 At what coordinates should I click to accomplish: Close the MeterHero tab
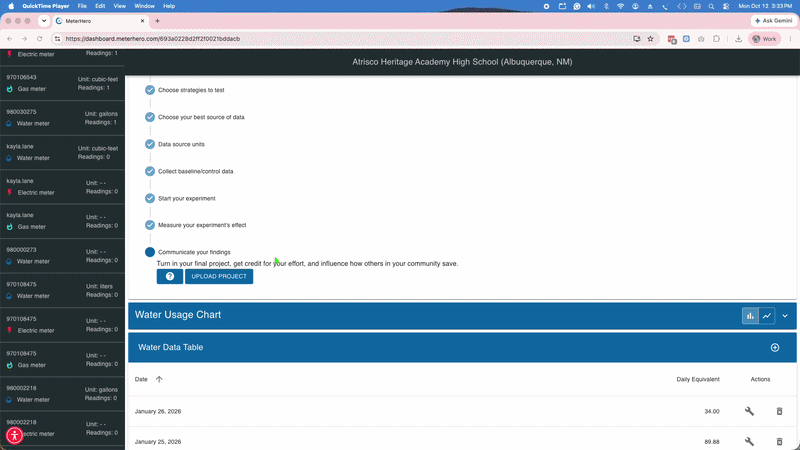point(142,21)
